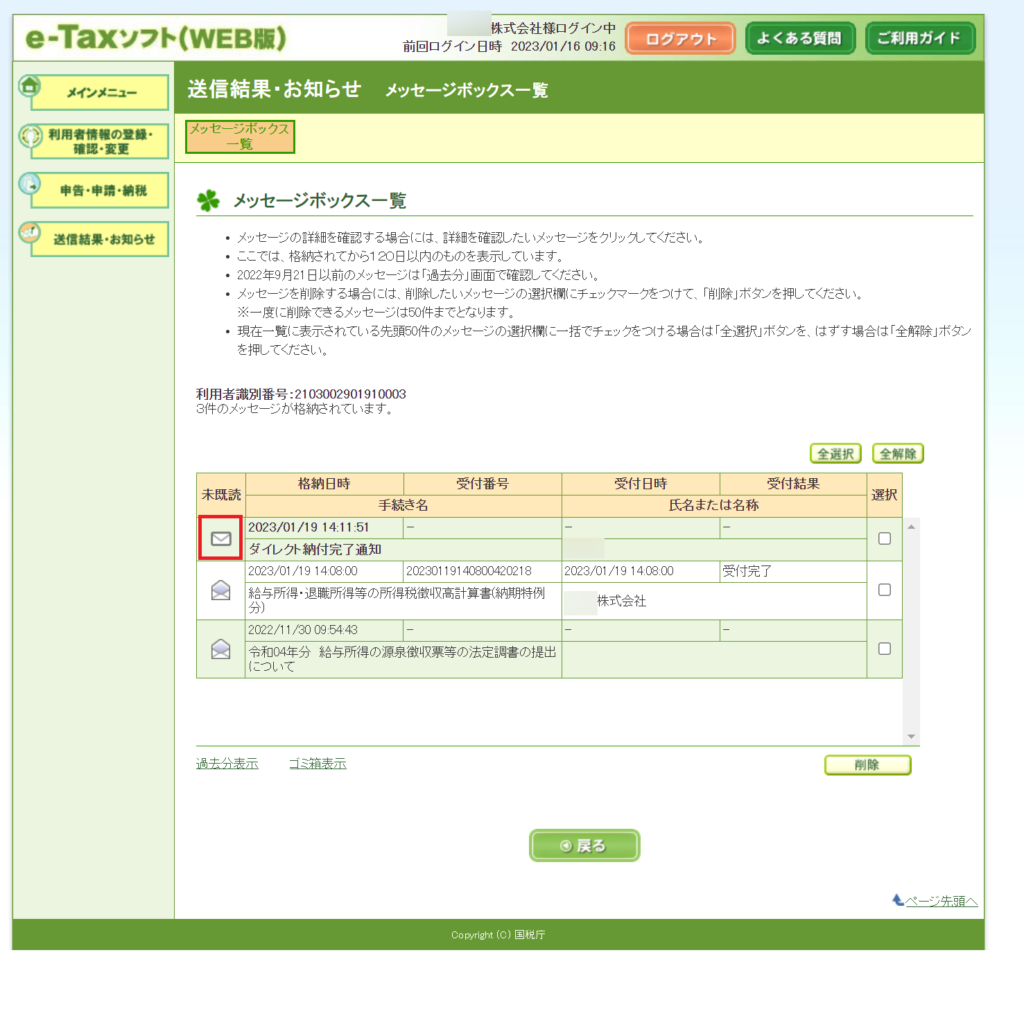Click the icon beside 利用者情報の登録・確認・変更

click(x=30, y=136)
